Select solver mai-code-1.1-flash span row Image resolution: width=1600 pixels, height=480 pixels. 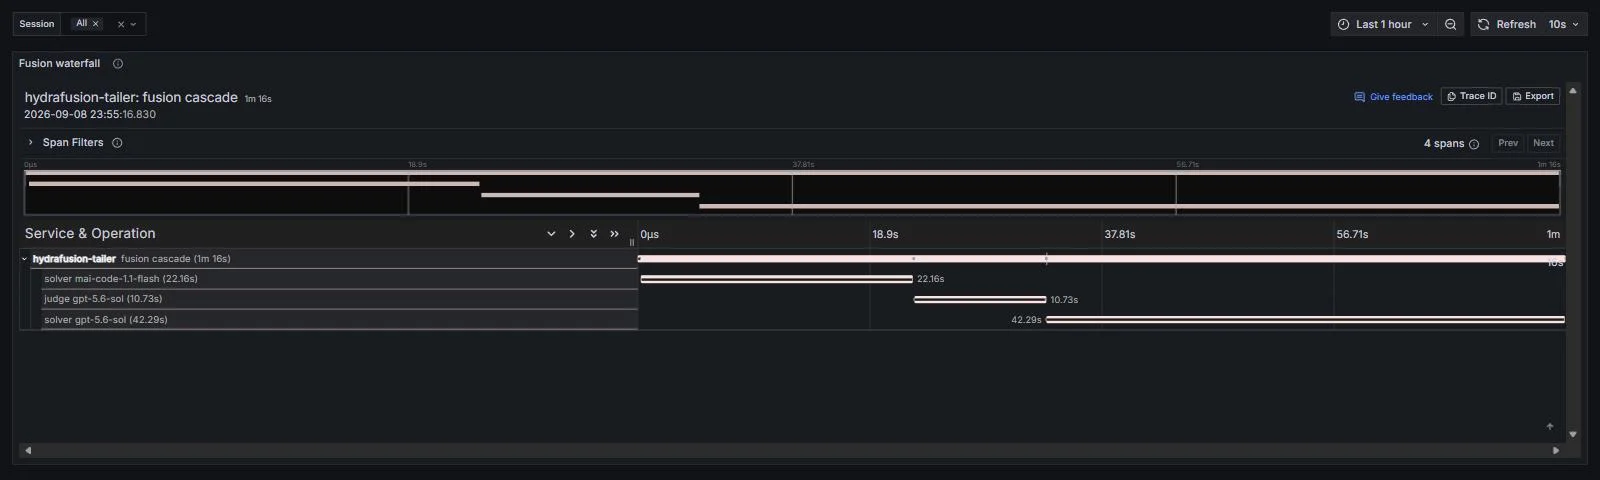[x=339, y=279]
